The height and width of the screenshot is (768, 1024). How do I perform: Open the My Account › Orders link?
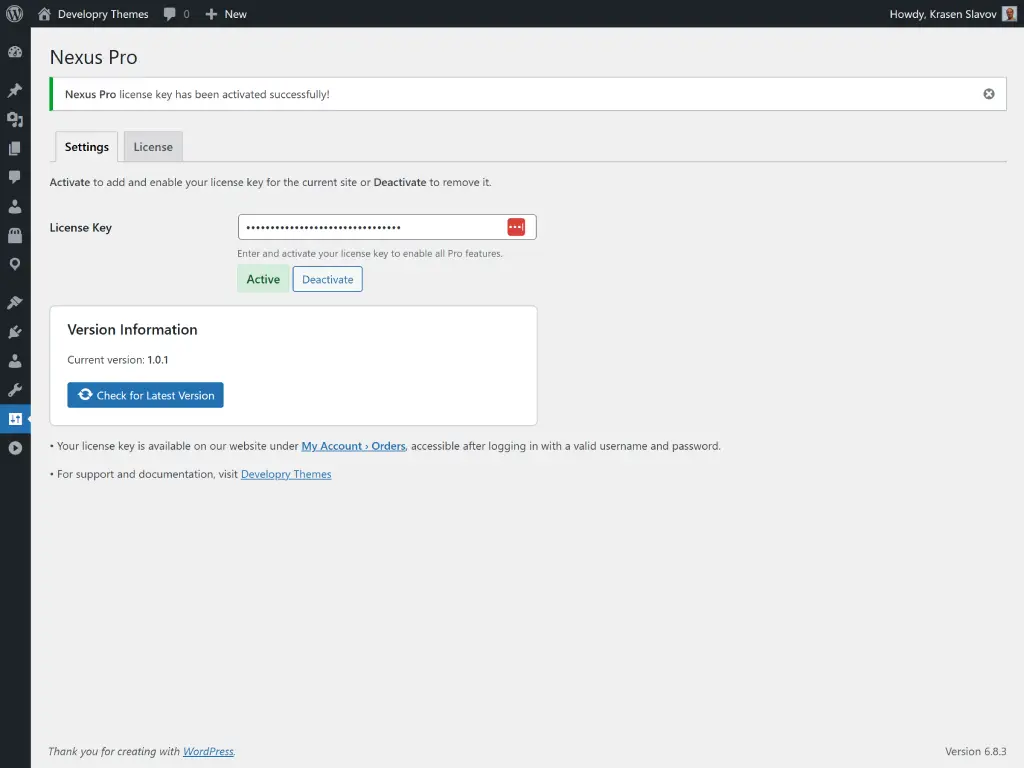point(353,446)
